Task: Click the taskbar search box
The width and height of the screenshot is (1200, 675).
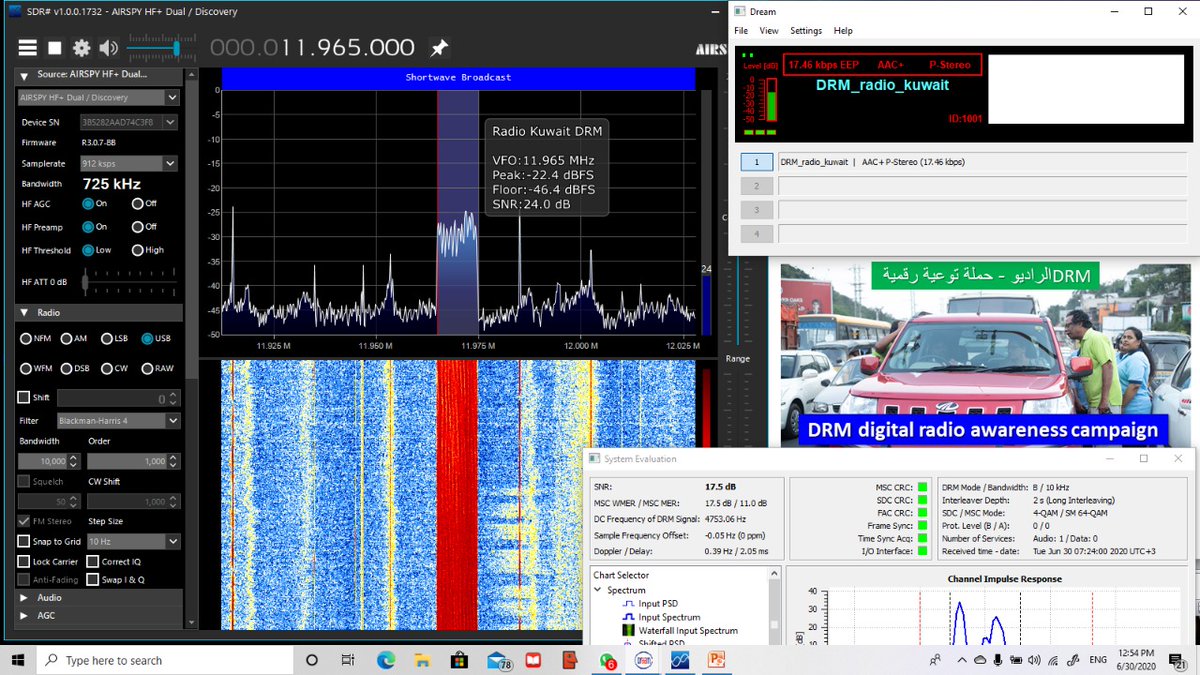Action: 163,660
